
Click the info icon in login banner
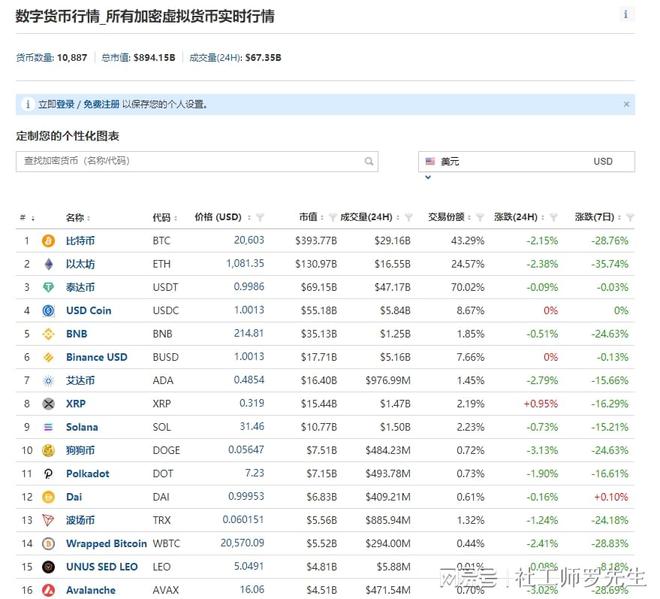coord(28,104)
